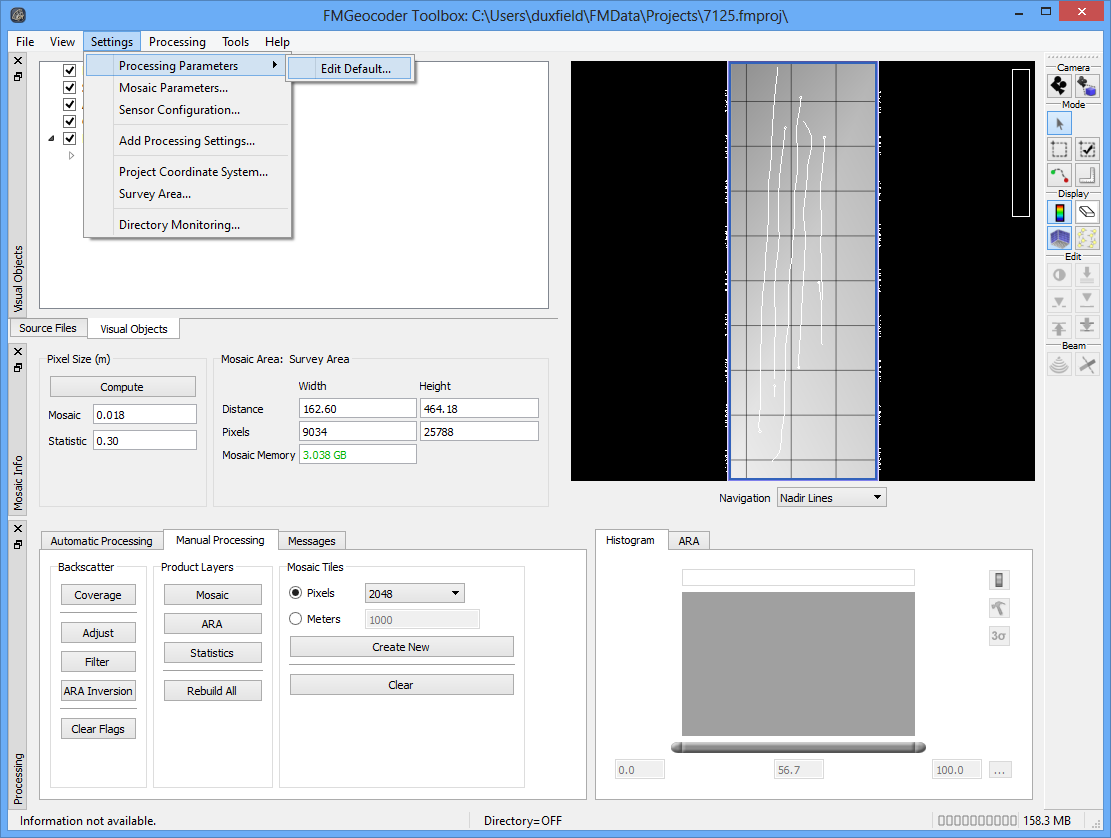Click the dashed rectangle selection tool

tap(1059, 150)
